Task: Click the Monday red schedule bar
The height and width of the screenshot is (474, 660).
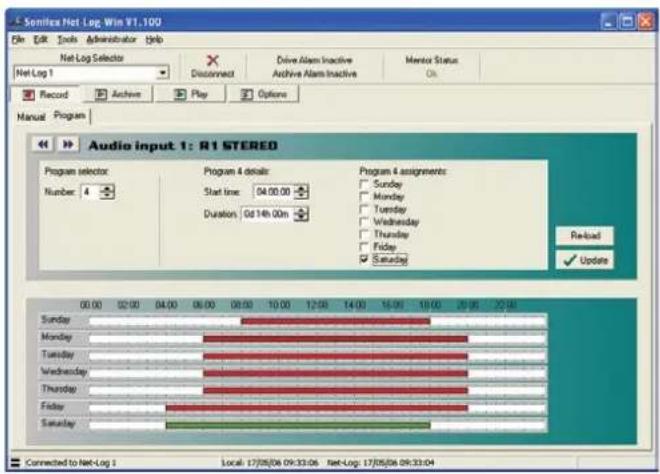Action: point(335,339)
